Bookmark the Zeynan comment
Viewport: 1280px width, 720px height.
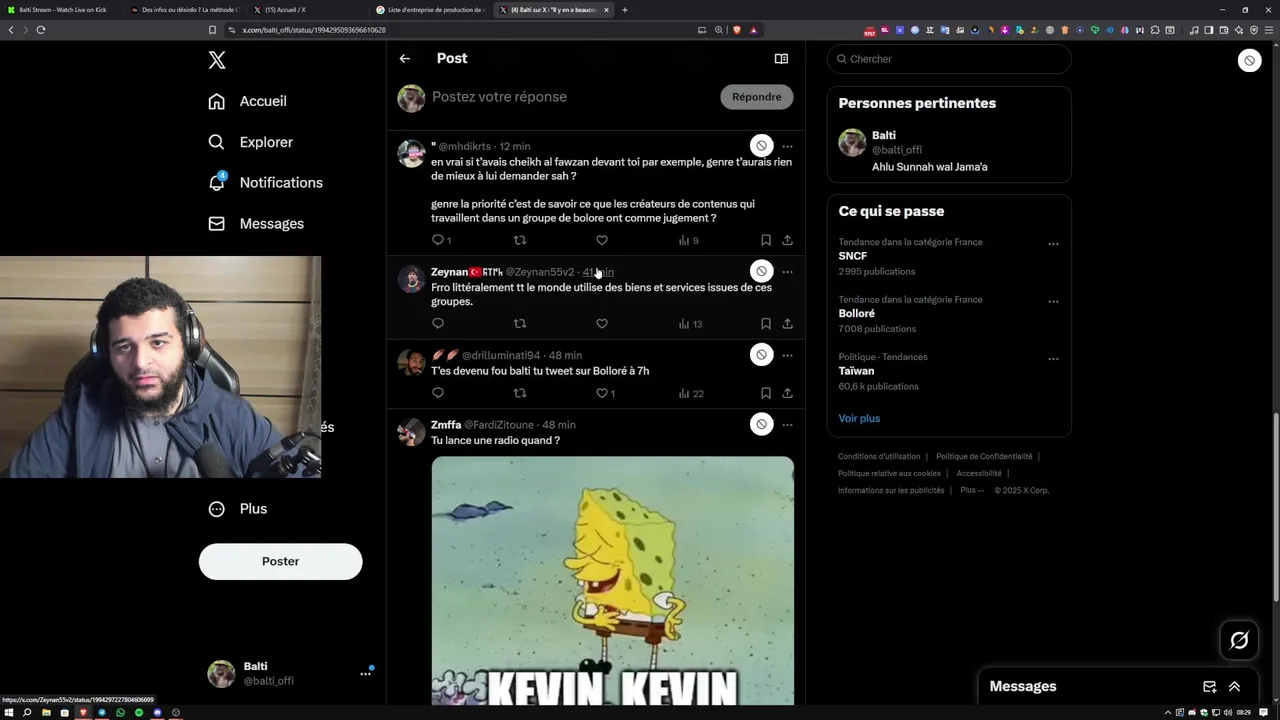[765, 324]
